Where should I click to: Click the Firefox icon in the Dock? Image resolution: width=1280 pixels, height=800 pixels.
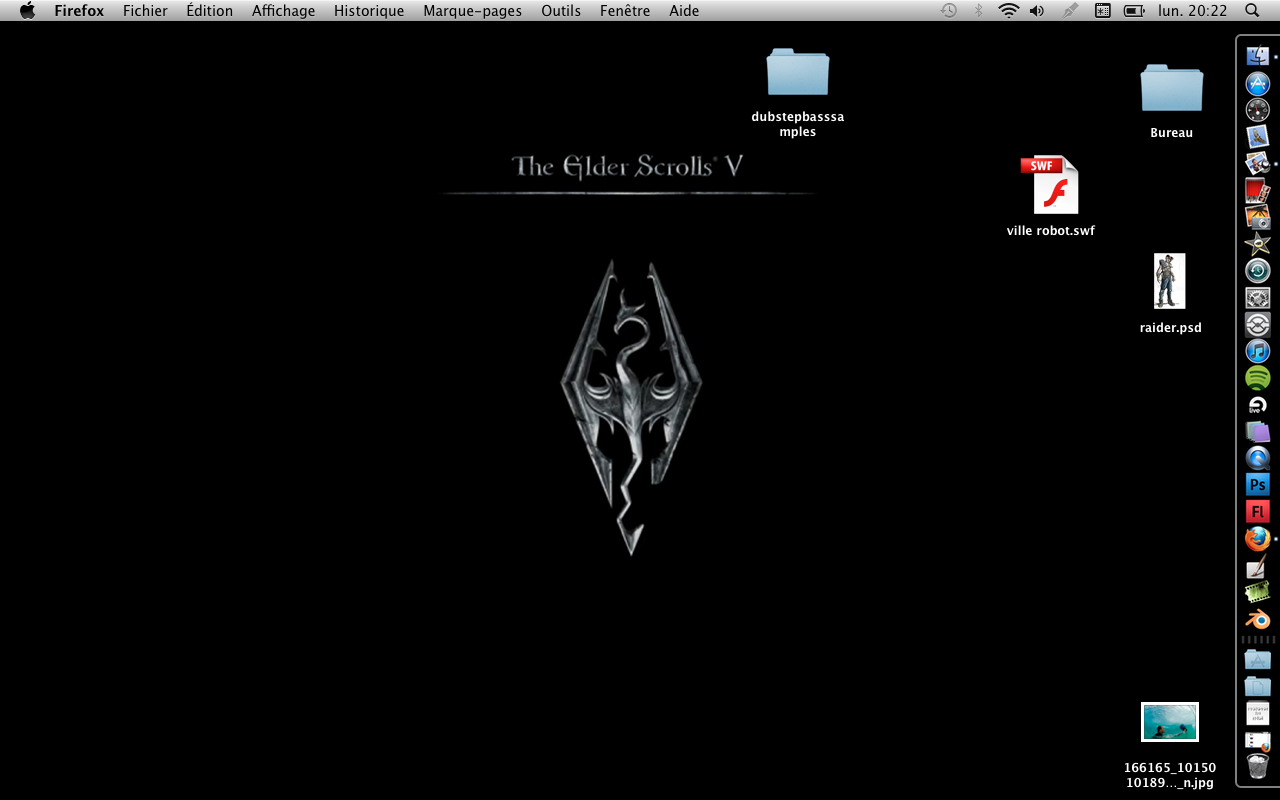tap(1257, 539)
